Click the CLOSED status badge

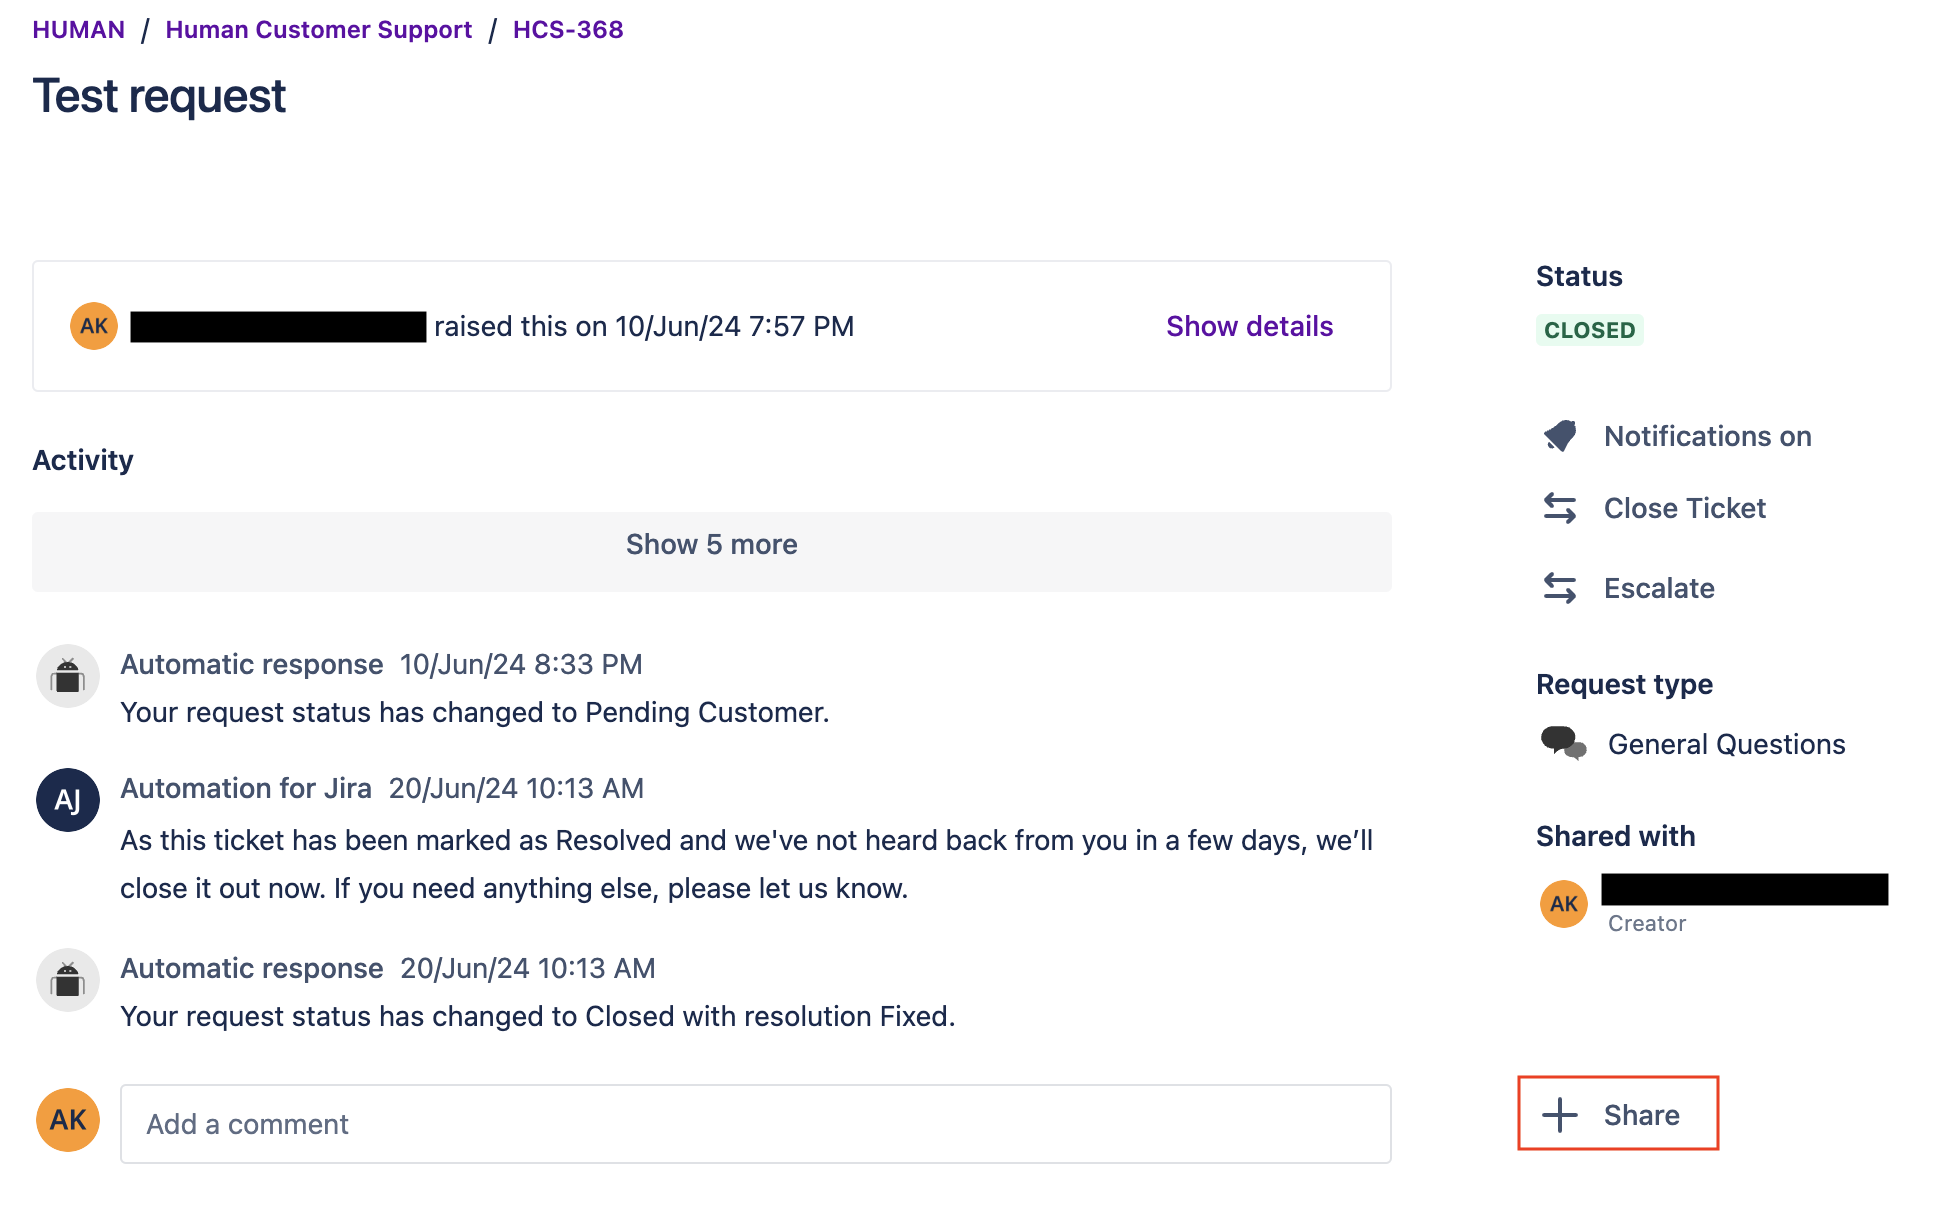click(1589, 330)
